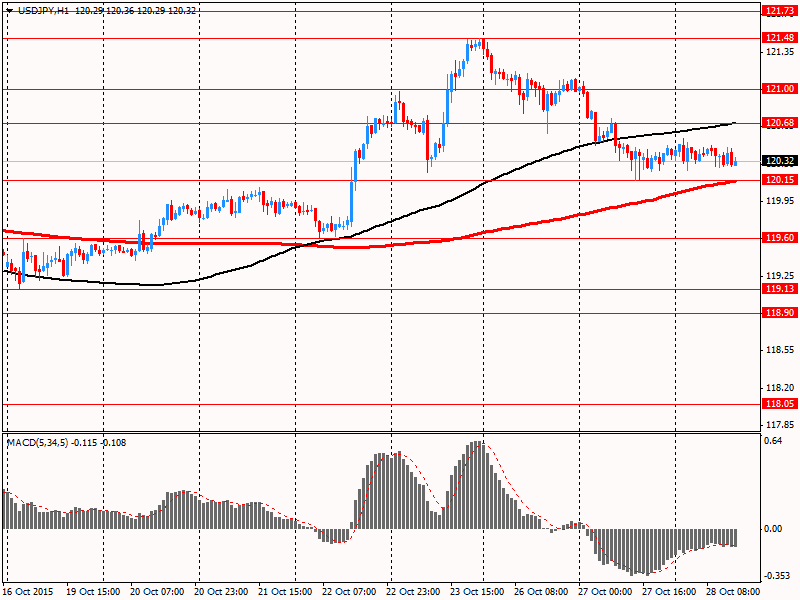Select the 118.90 red price level label
The height and width of the screenshot is (600, 800).
pos(780,313)
